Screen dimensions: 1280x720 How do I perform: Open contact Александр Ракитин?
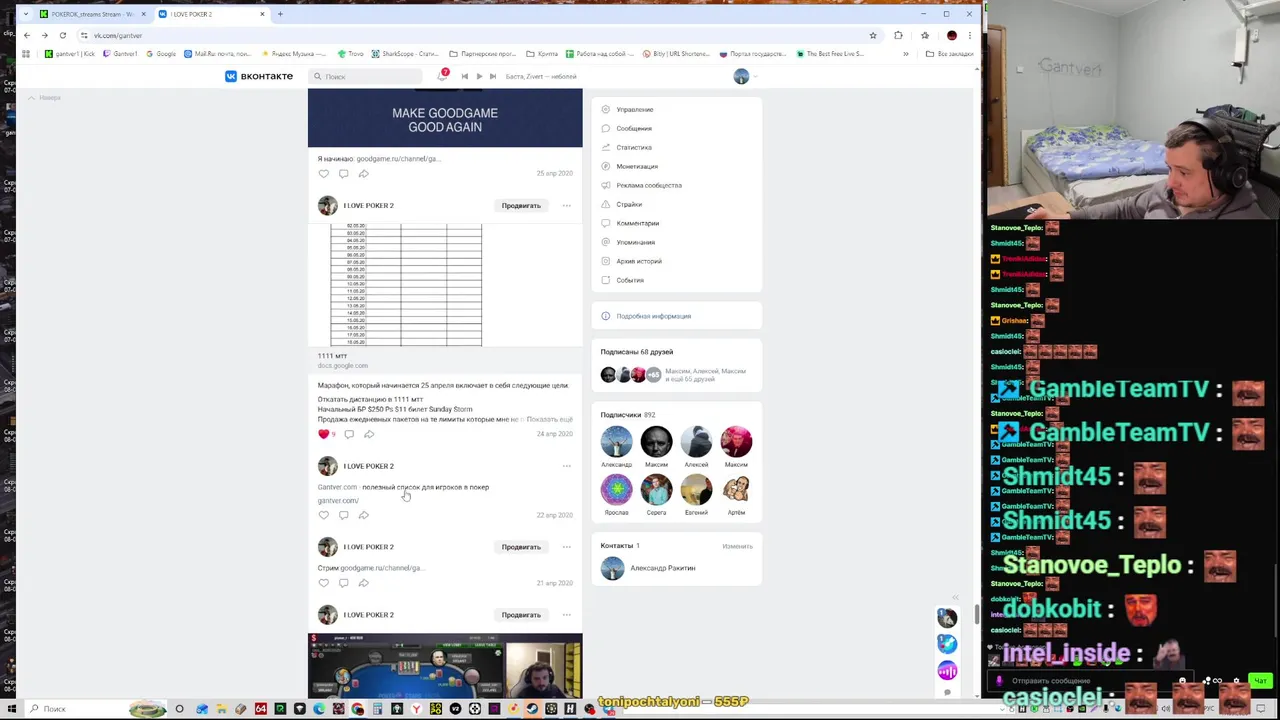pyautogui.click(x=662, y=568)
